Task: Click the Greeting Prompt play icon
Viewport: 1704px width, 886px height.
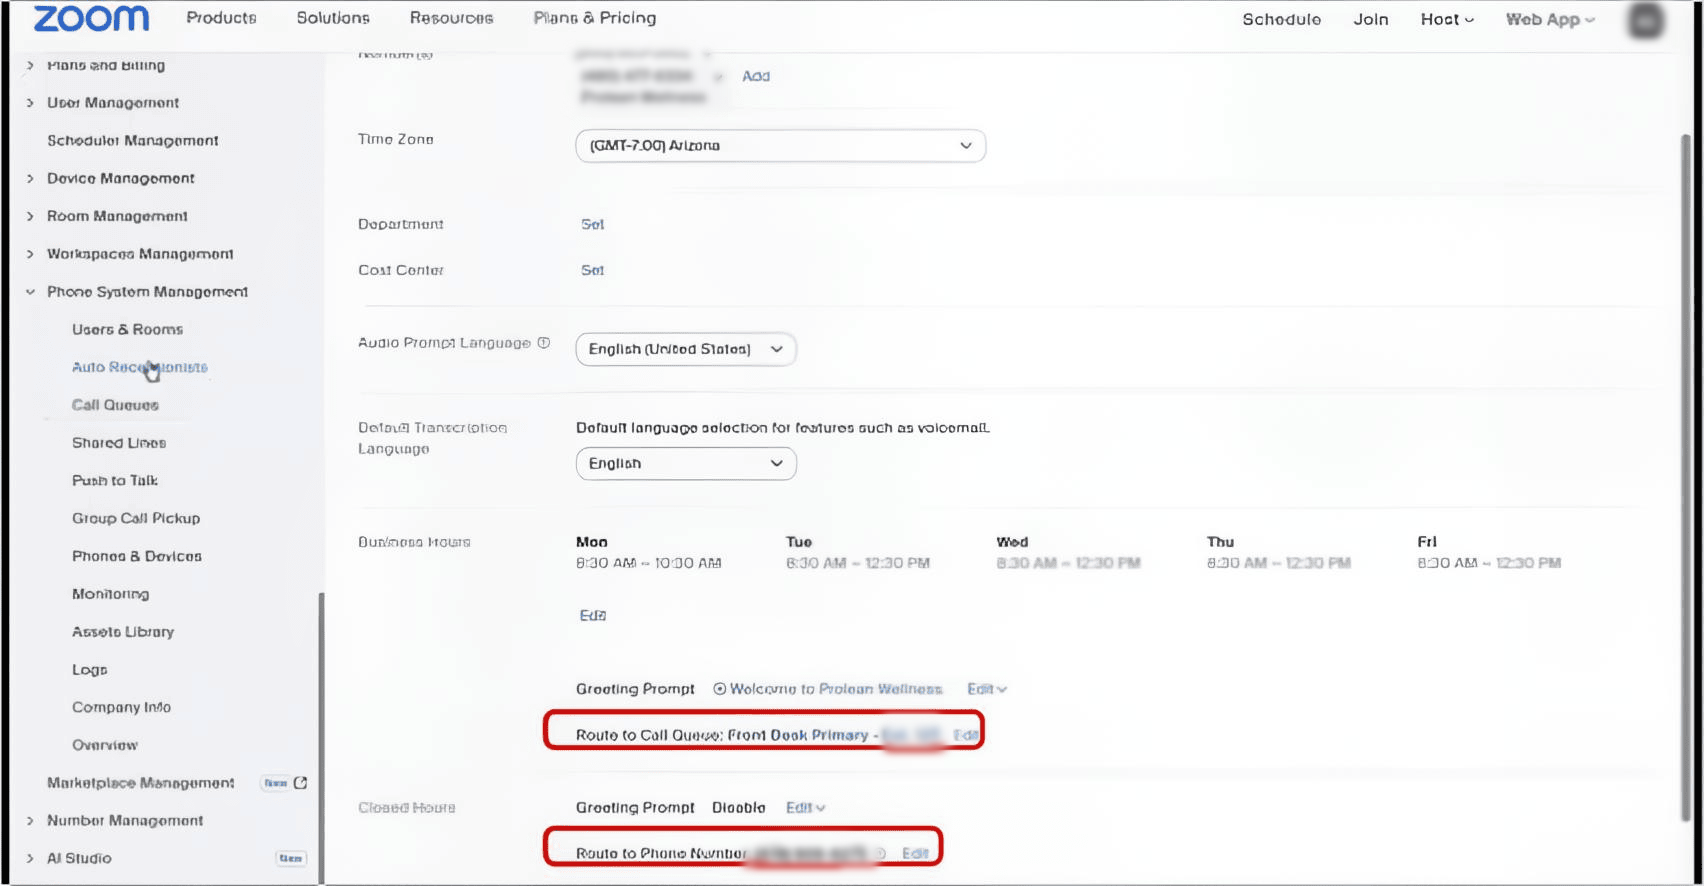Action: click(719, 689)
